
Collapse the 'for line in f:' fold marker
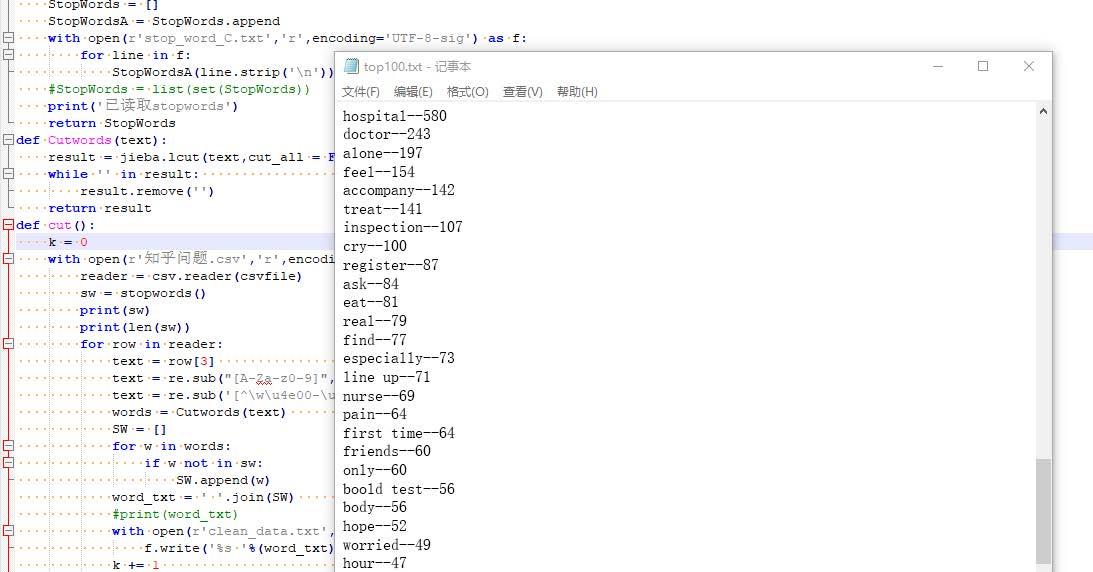tap(8, 54)
